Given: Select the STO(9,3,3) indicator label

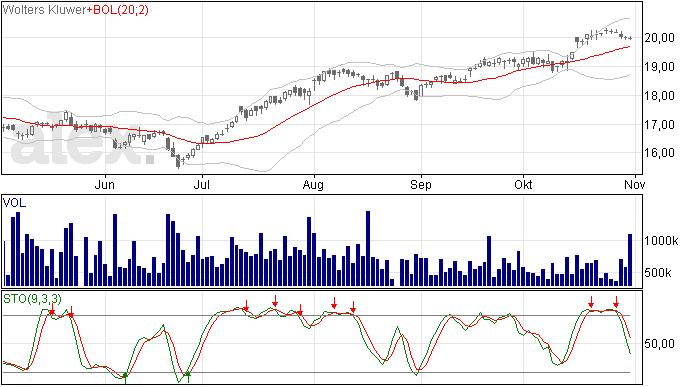Looking at the screenshot, I should pos(33,299).
